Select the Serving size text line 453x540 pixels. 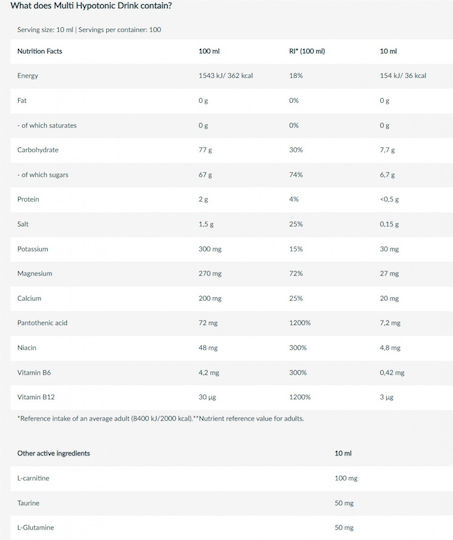(89, 30)
